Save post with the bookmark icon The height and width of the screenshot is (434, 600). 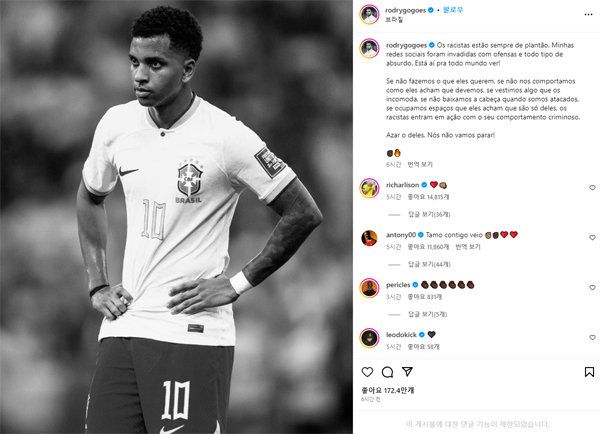point(589,372)
